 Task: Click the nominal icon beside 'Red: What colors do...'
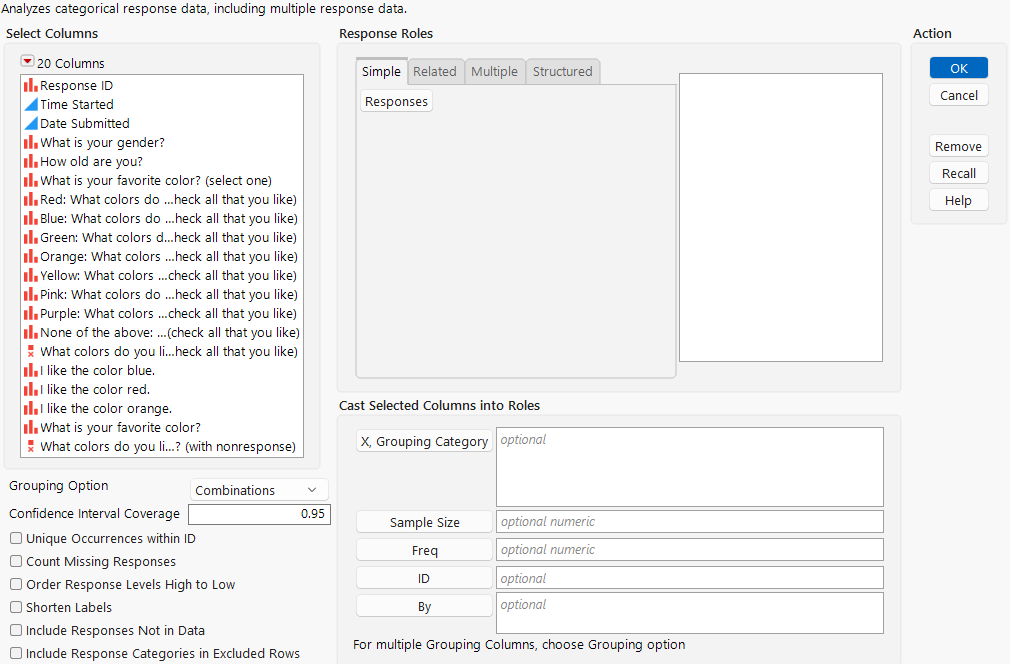coord(30,199)
